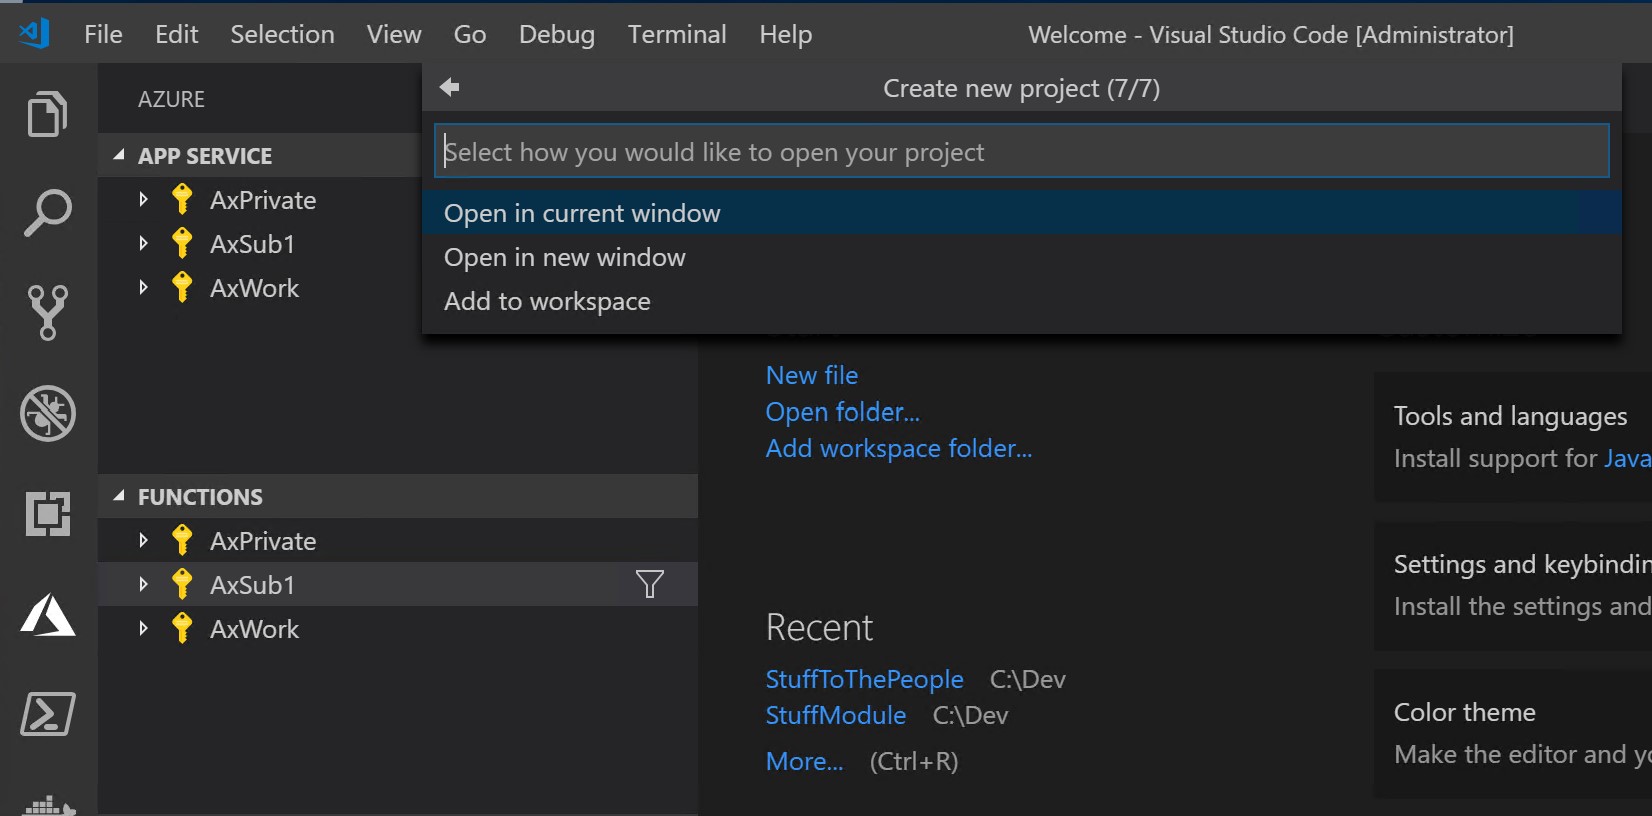
Task: Collapse the FUNCTIONS section
Action: point(119,496)
